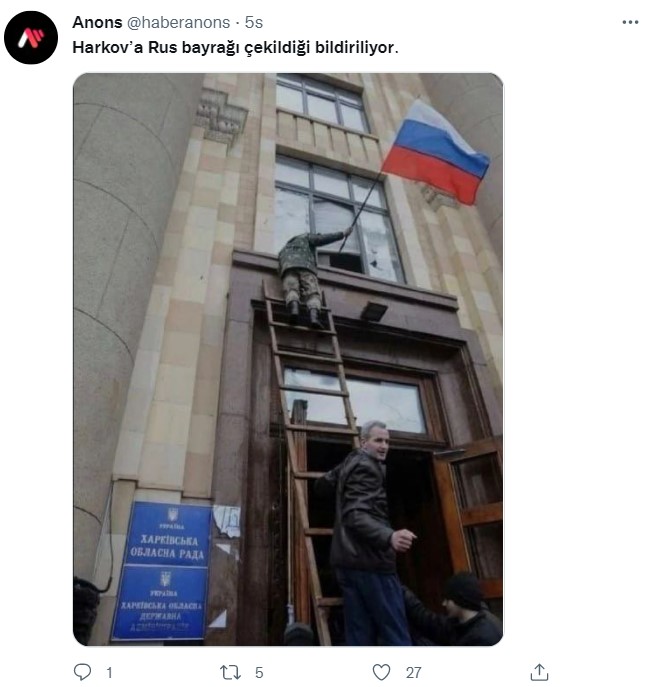Open the three-dot more options menu
Image resolution: width=648 pixels, height=687 pixels.
630,22
